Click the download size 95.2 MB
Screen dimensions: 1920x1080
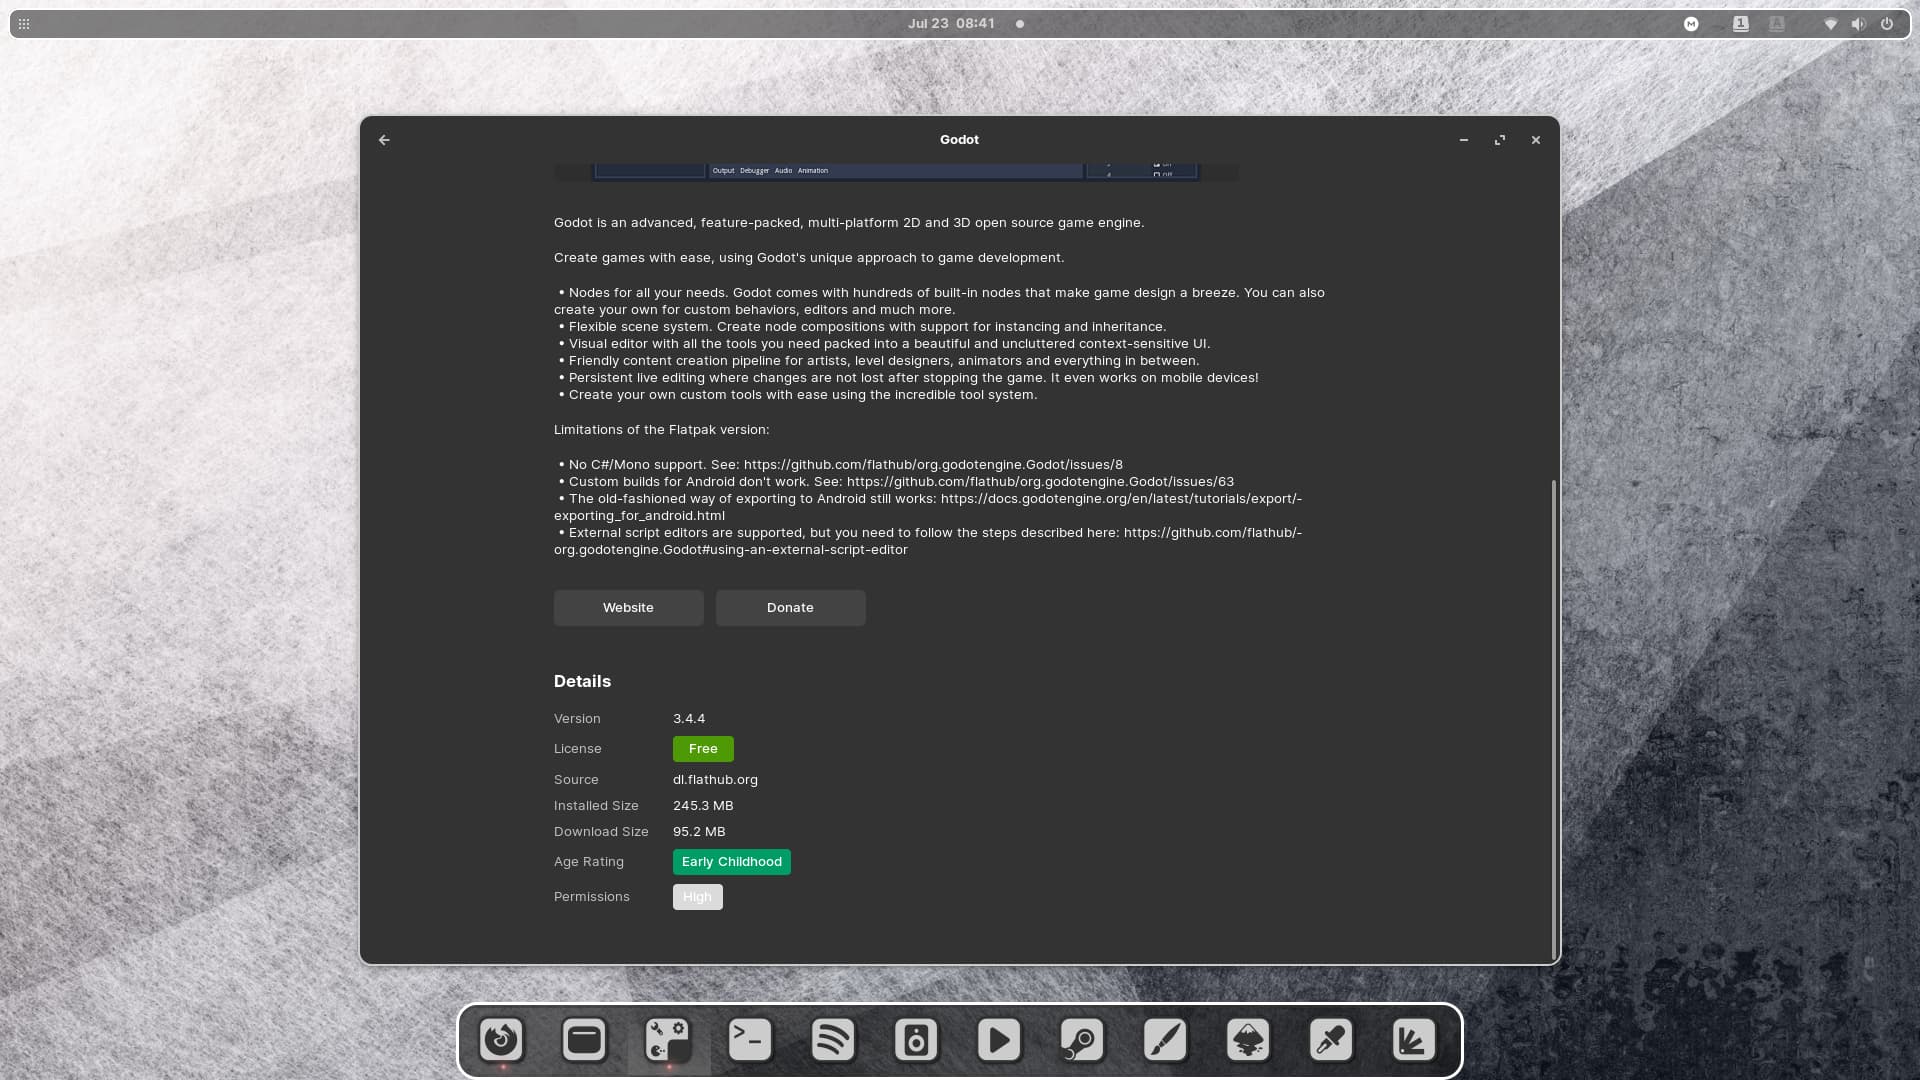(x=699, y=832)
